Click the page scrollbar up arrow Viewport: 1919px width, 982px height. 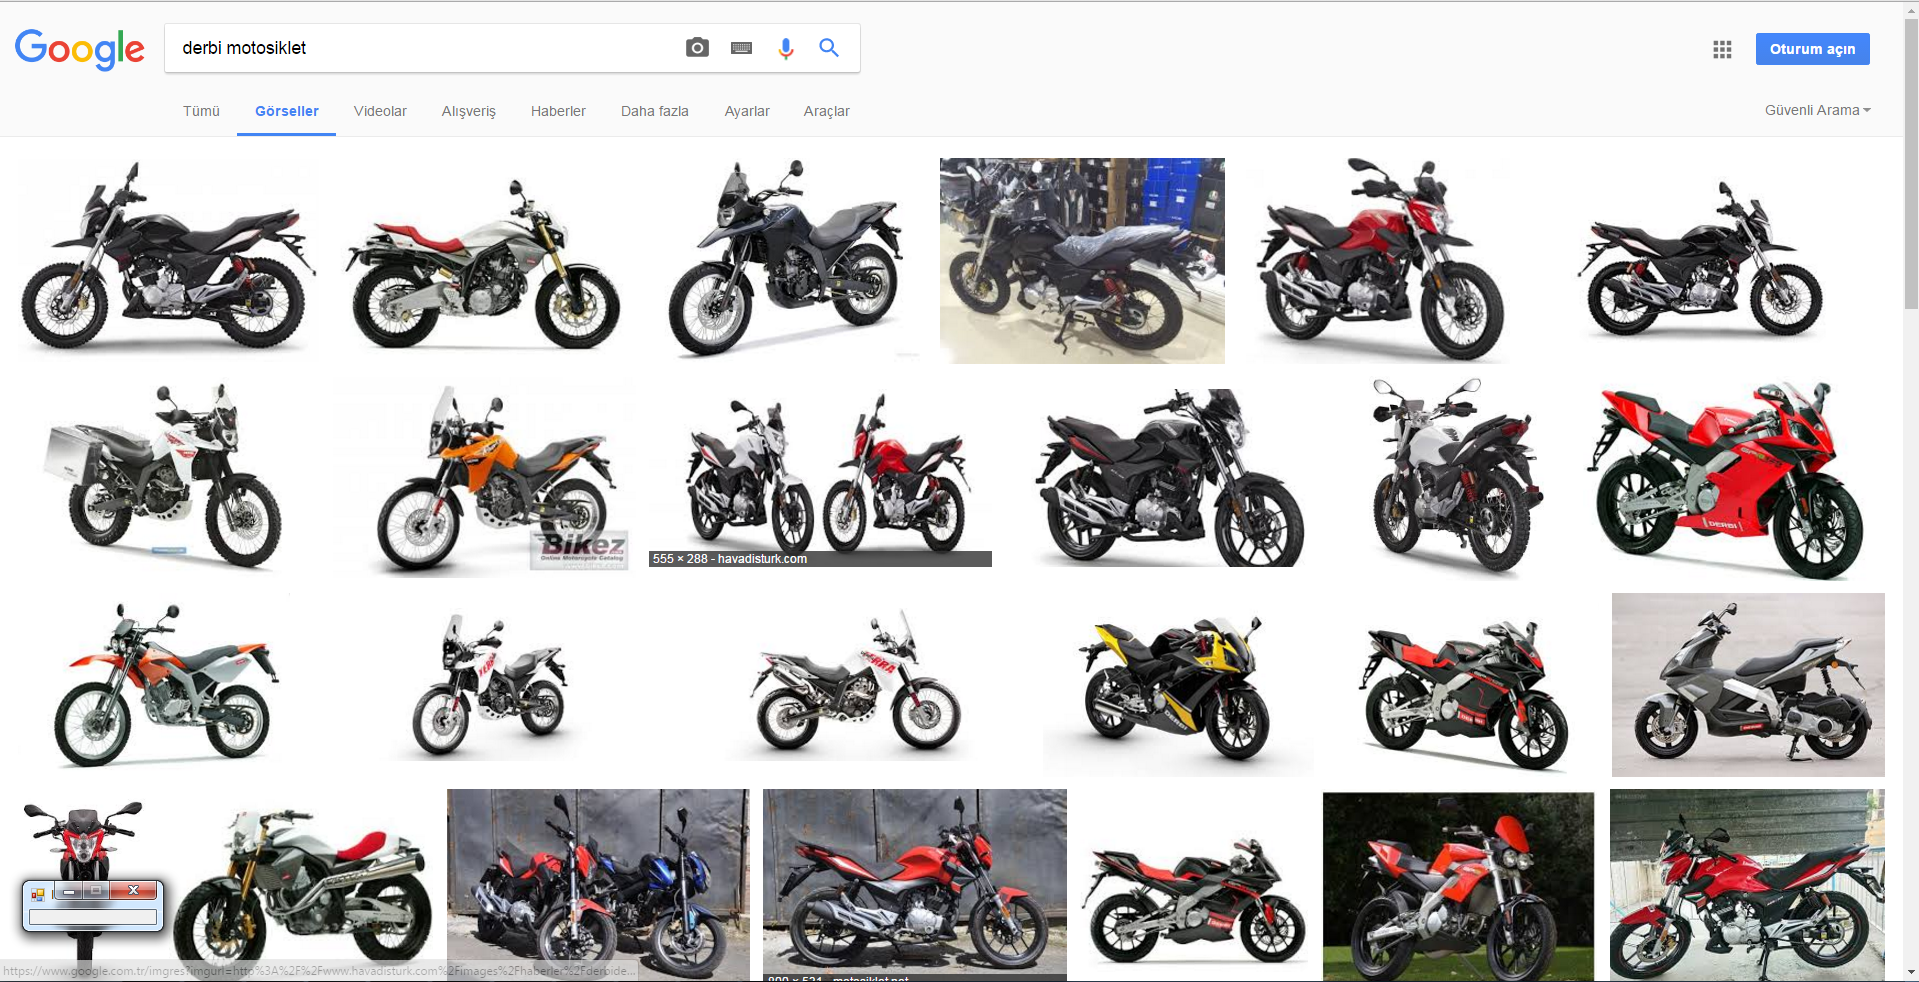click(x=1911, y=9)
